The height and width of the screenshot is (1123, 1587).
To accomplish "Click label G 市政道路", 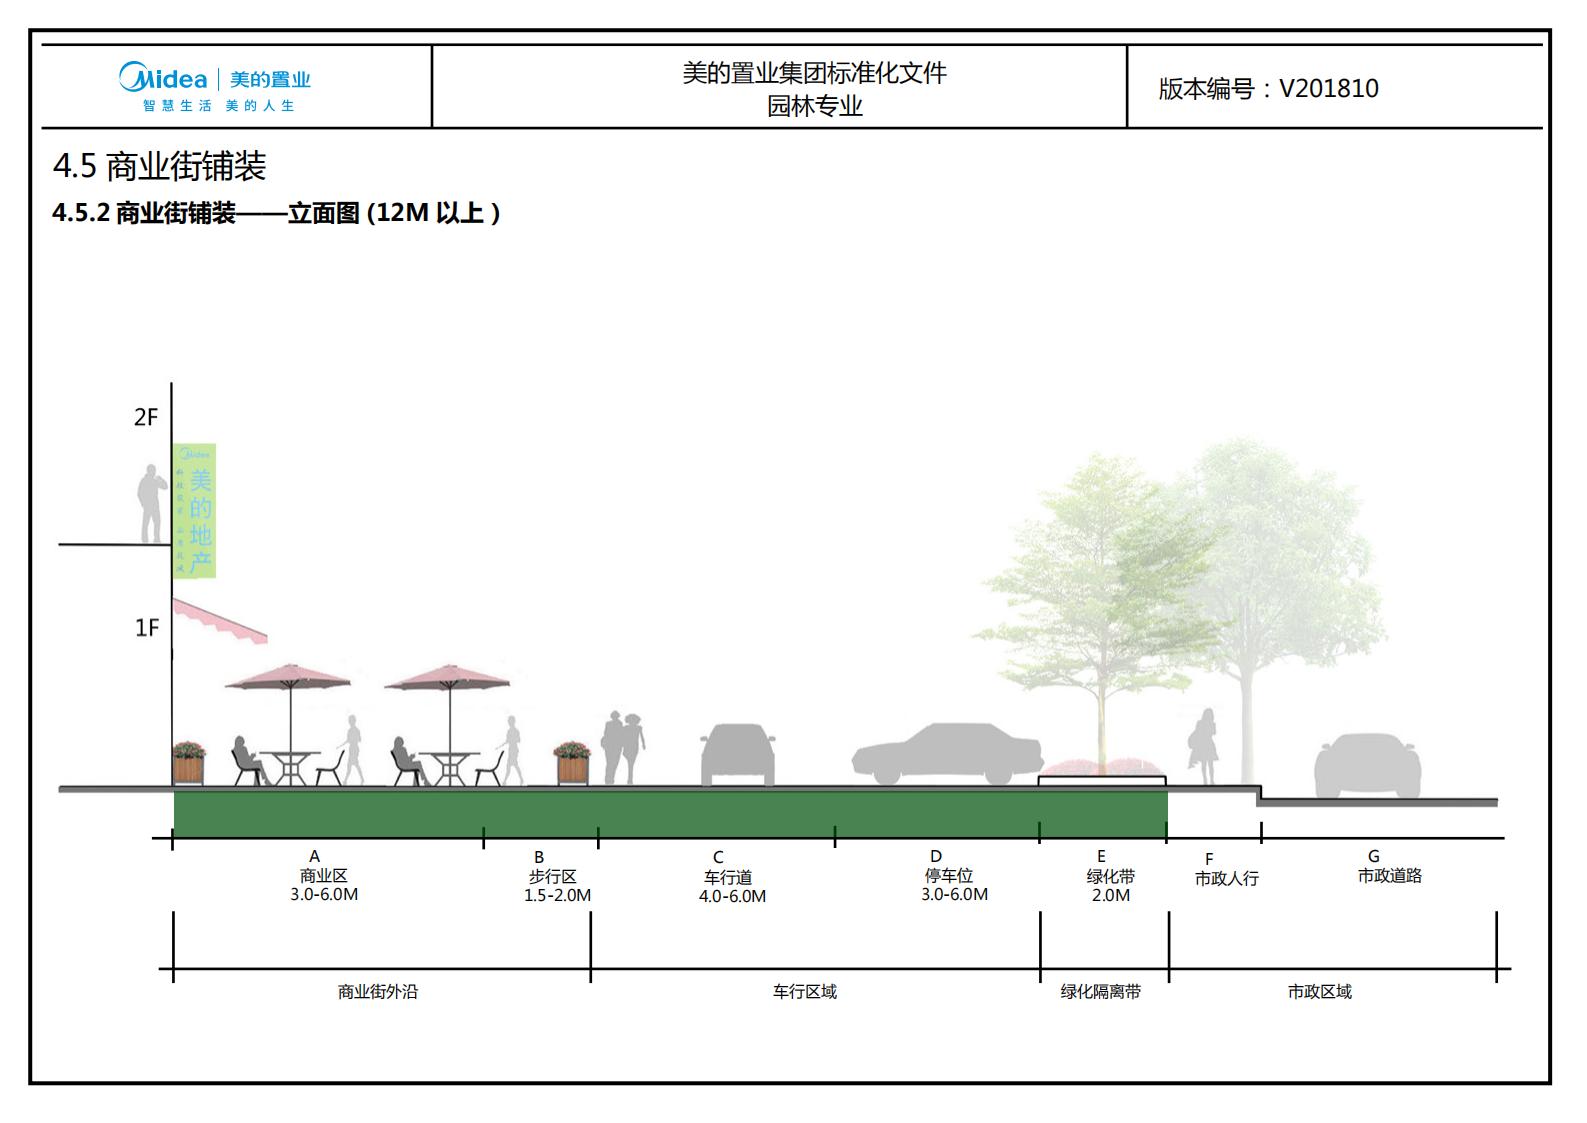I will [1389, 866].
